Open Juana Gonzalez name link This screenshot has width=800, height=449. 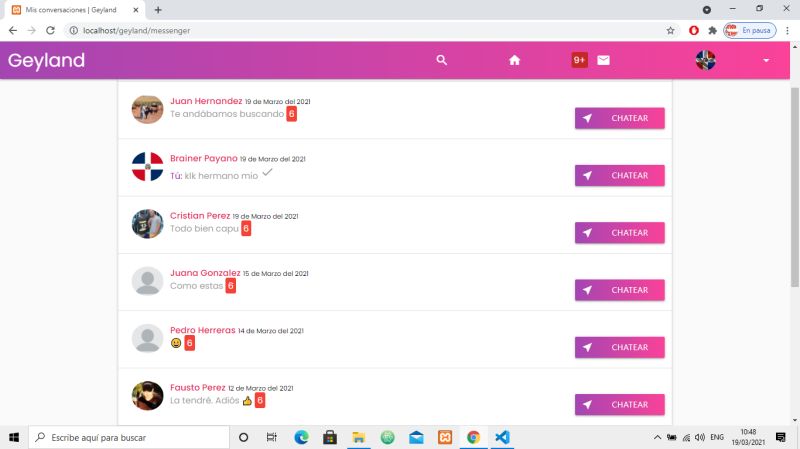click(205, 273)
